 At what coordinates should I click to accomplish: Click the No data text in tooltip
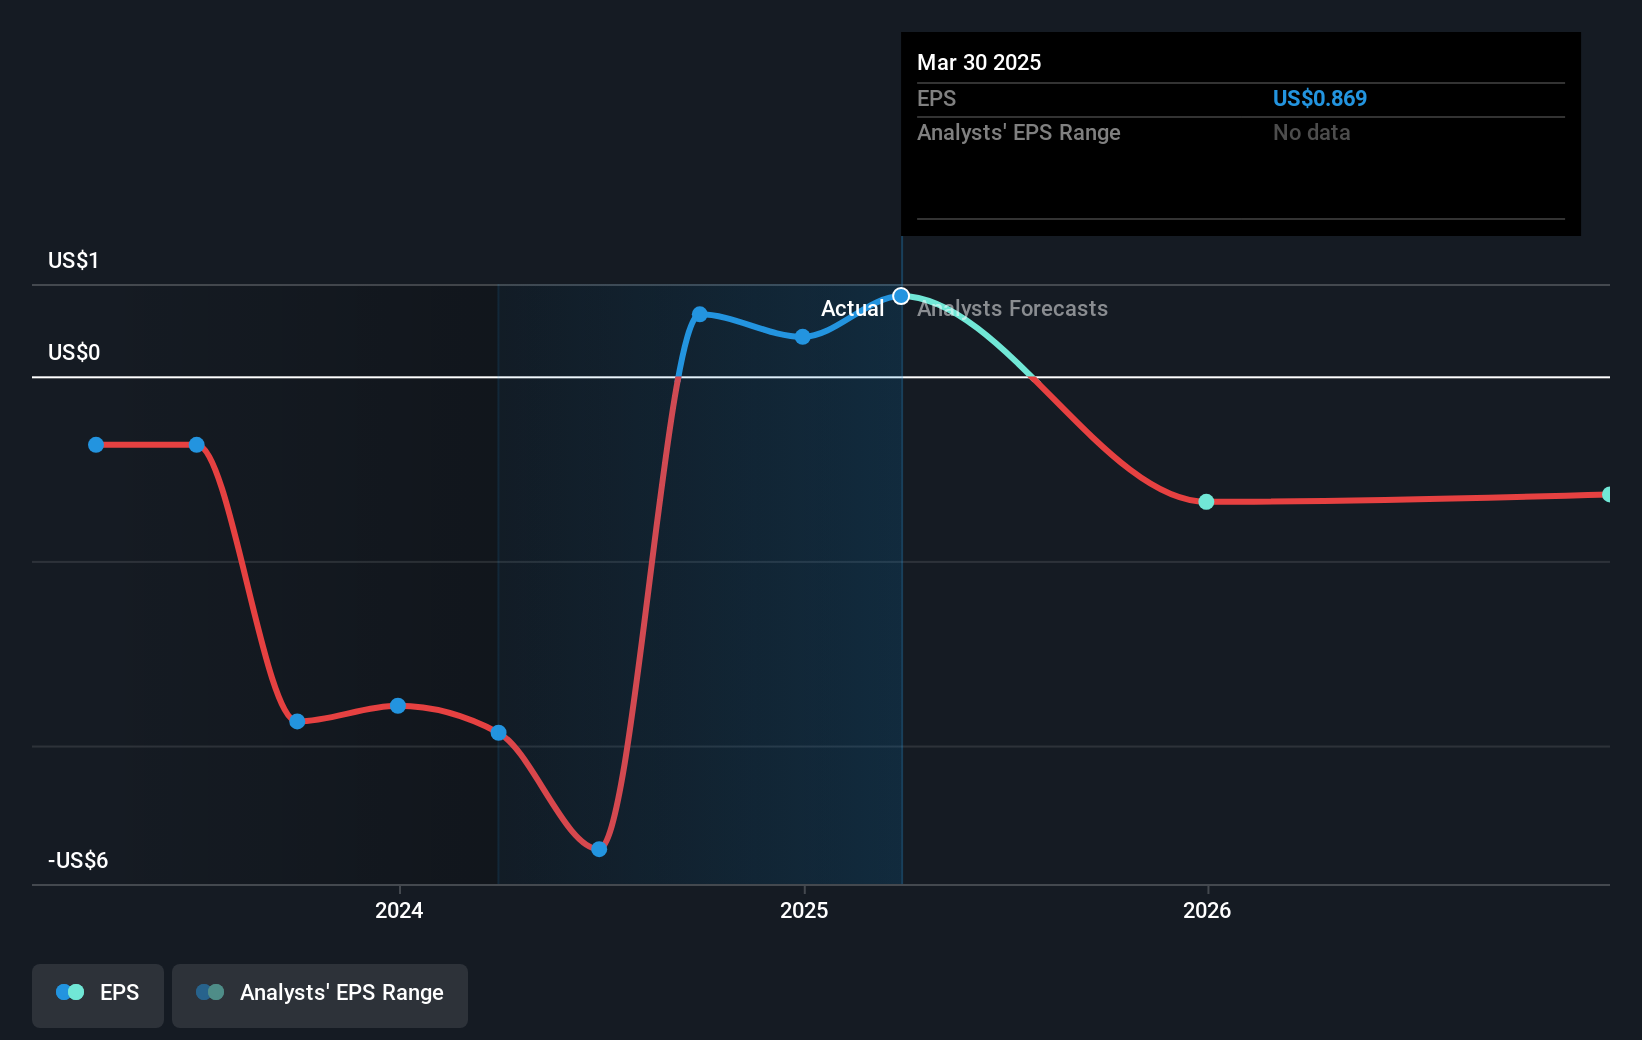pos(1311,133)
